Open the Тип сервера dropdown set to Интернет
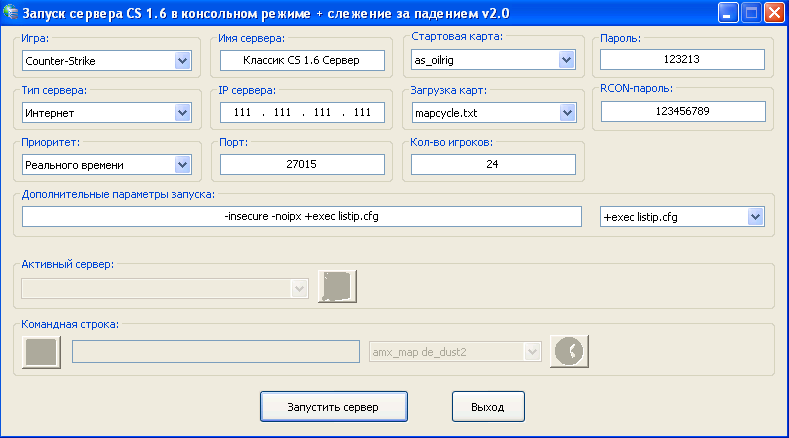Viewport: 789px width, 438px height. pyautogui.click(x=182, y=113)
